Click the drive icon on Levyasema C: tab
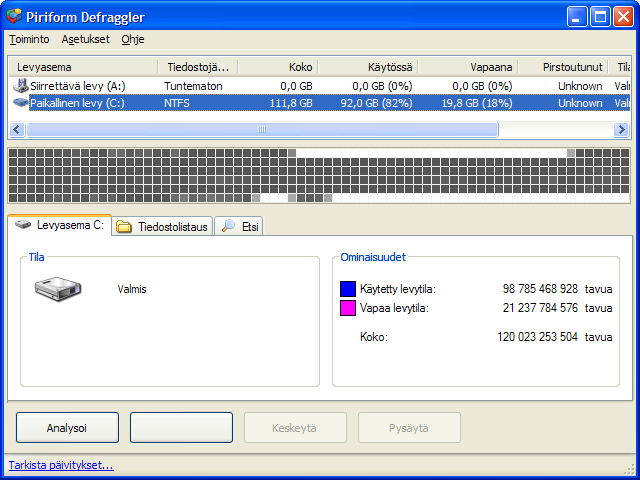This screenshot has width=640, height=480. 23,224
